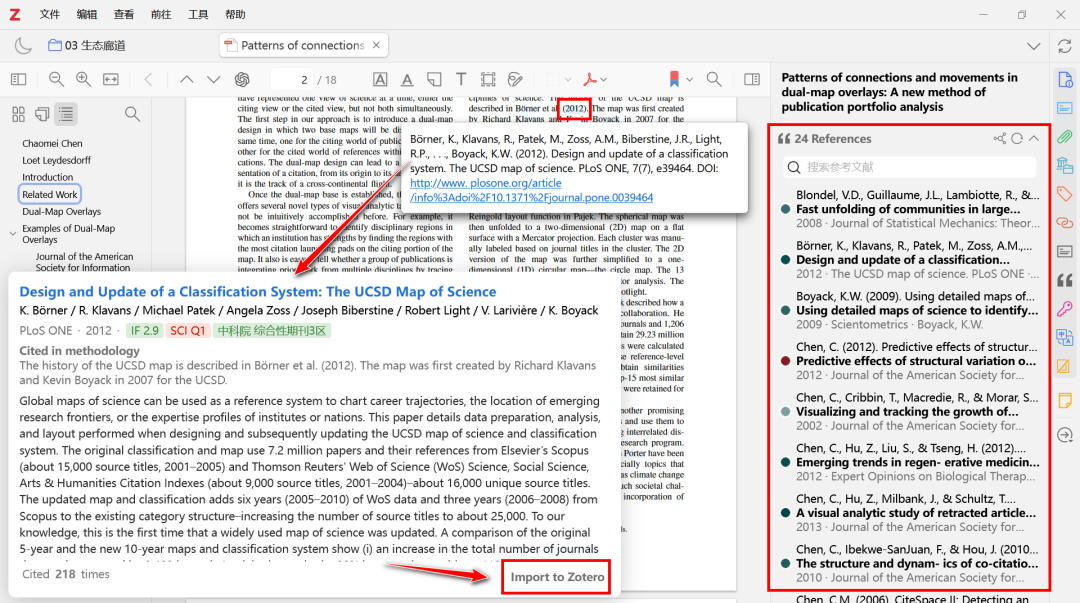Viewport: 1080px width, 603px height.
Task: Expand the tab list dropdown chevron
Action: pyautogui.click(x=1033, y=46)
